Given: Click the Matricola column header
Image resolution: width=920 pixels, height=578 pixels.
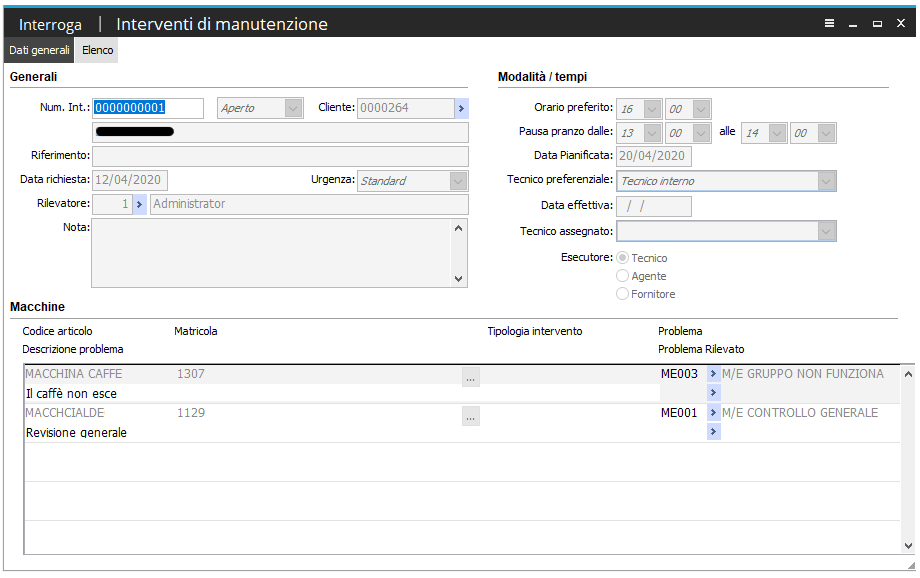Looking at the screenshot, I should pyautogui.click(x=195, y=331).
